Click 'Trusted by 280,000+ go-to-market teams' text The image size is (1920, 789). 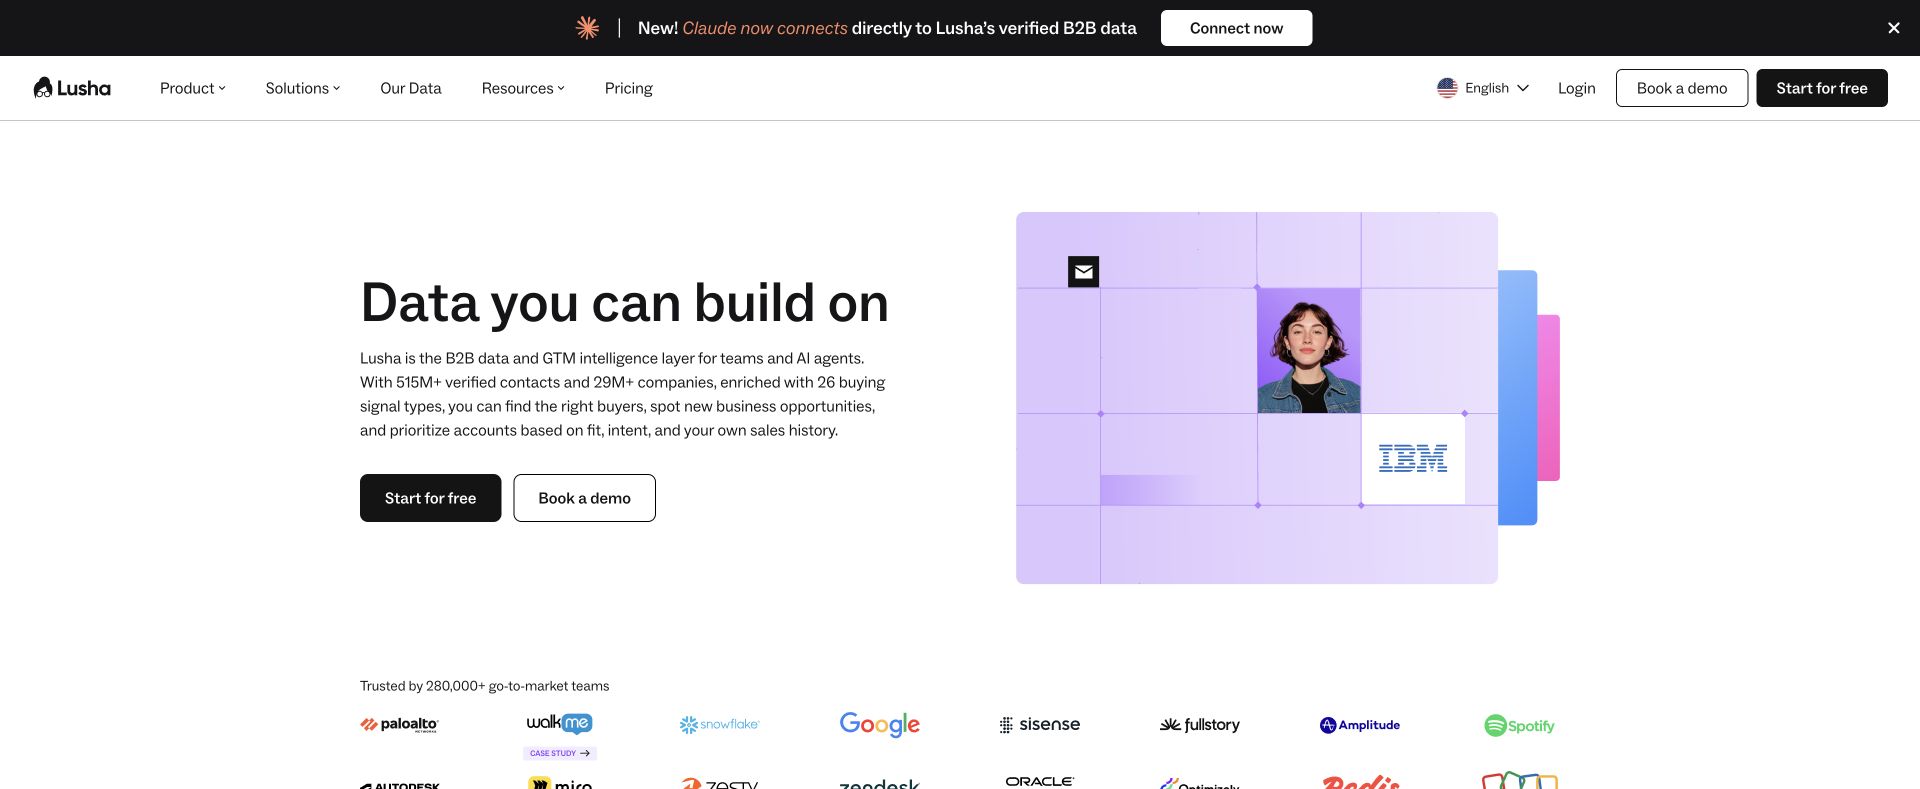pos(484,686)
